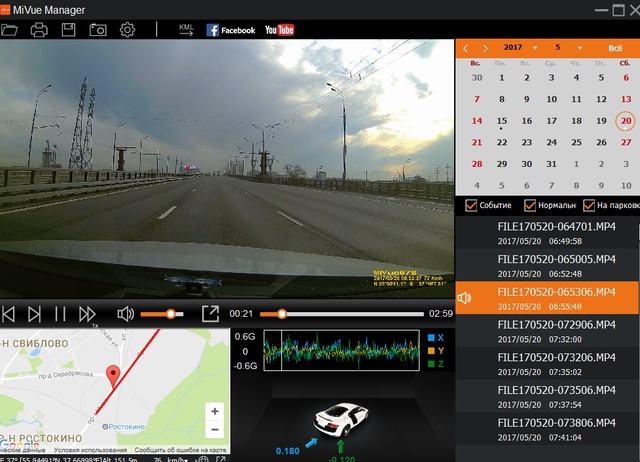Click the X axis legend swatch
Viewport: 640px width, 462px height.
pyautogui.click(x=431, y=338)
